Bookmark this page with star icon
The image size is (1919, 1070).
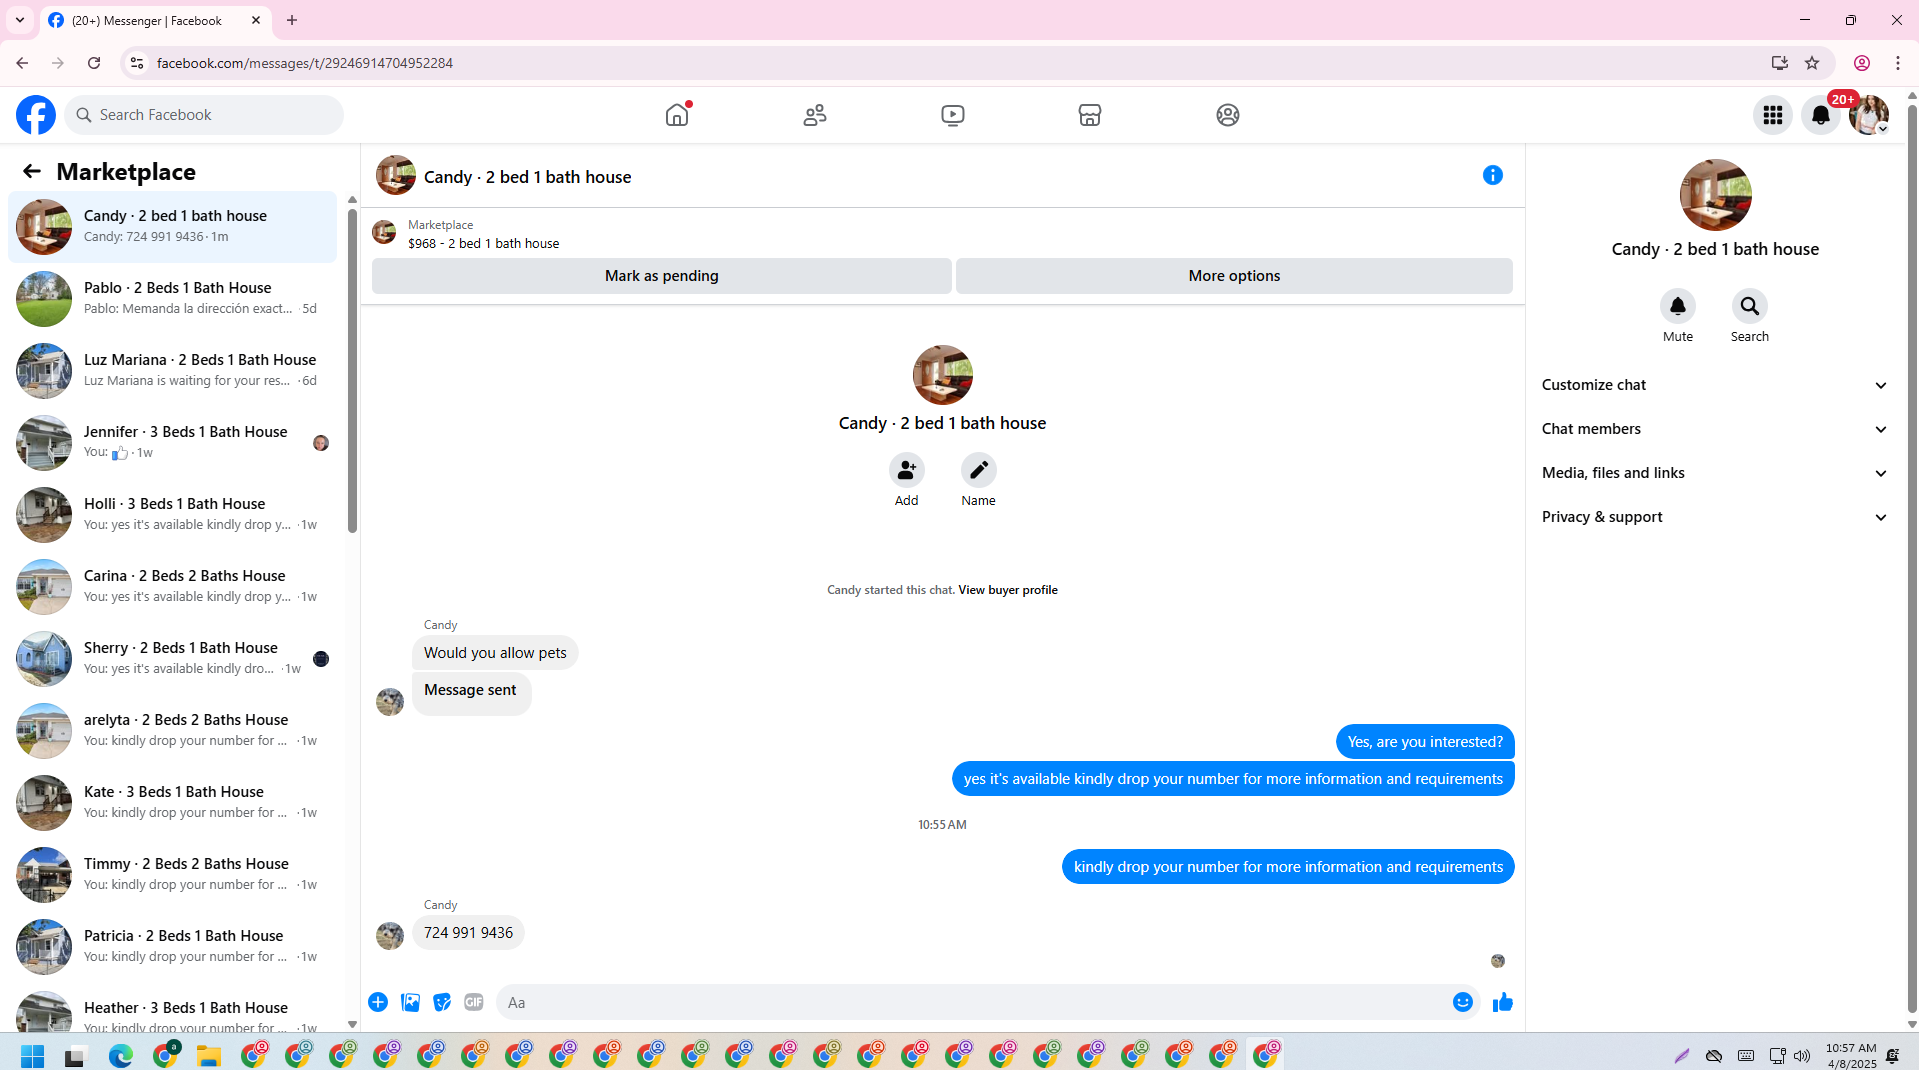(x=1812, y=63)
